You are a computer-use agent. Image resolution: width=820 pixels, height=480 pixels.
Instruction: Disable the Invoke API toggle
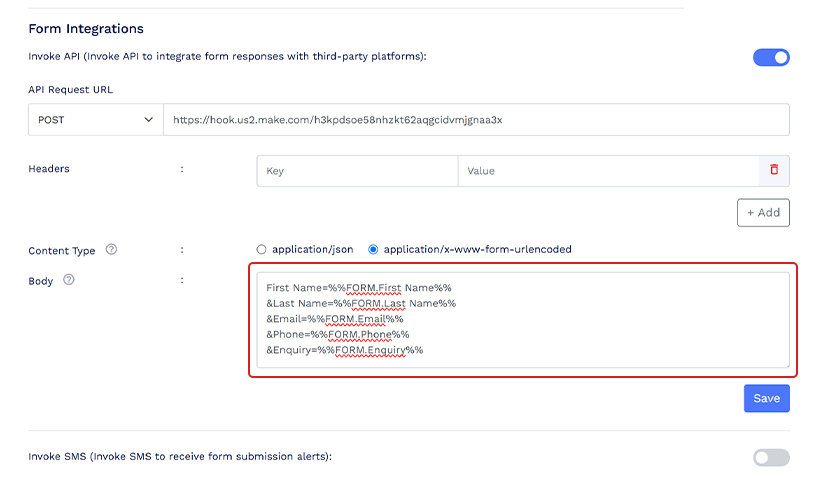770,57
